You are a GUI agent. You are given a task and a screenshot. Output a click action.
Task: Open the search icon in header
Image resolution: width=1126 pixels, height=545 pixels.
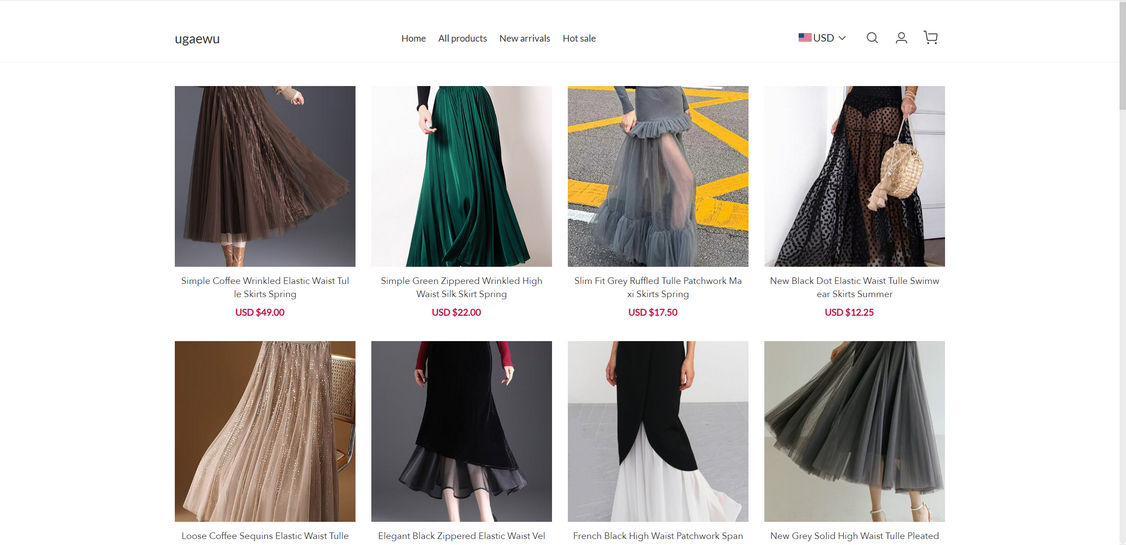click(872, 38)
